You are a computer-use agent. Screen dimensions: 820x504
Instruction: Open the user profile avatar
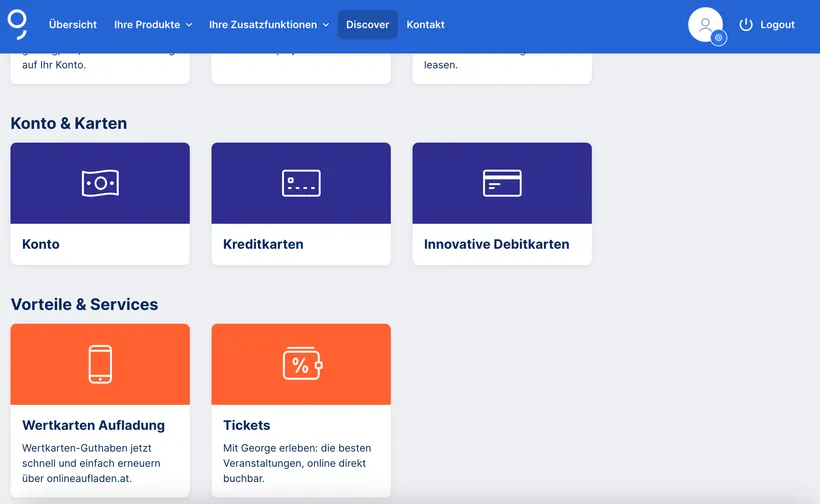705,24
